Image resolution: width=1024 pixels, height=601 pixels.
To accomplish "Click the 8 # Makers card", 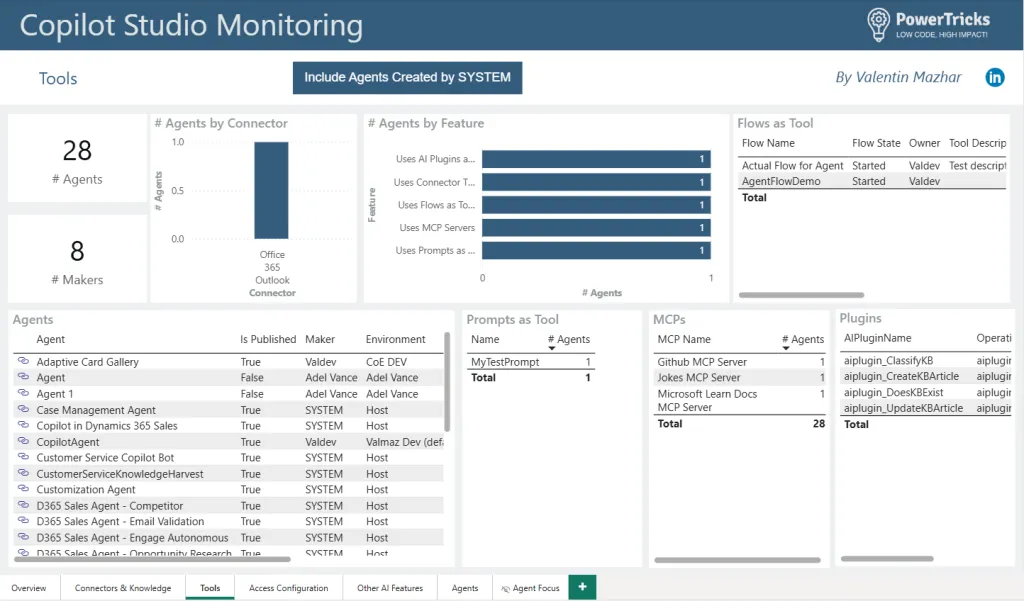I will point(77,259).
